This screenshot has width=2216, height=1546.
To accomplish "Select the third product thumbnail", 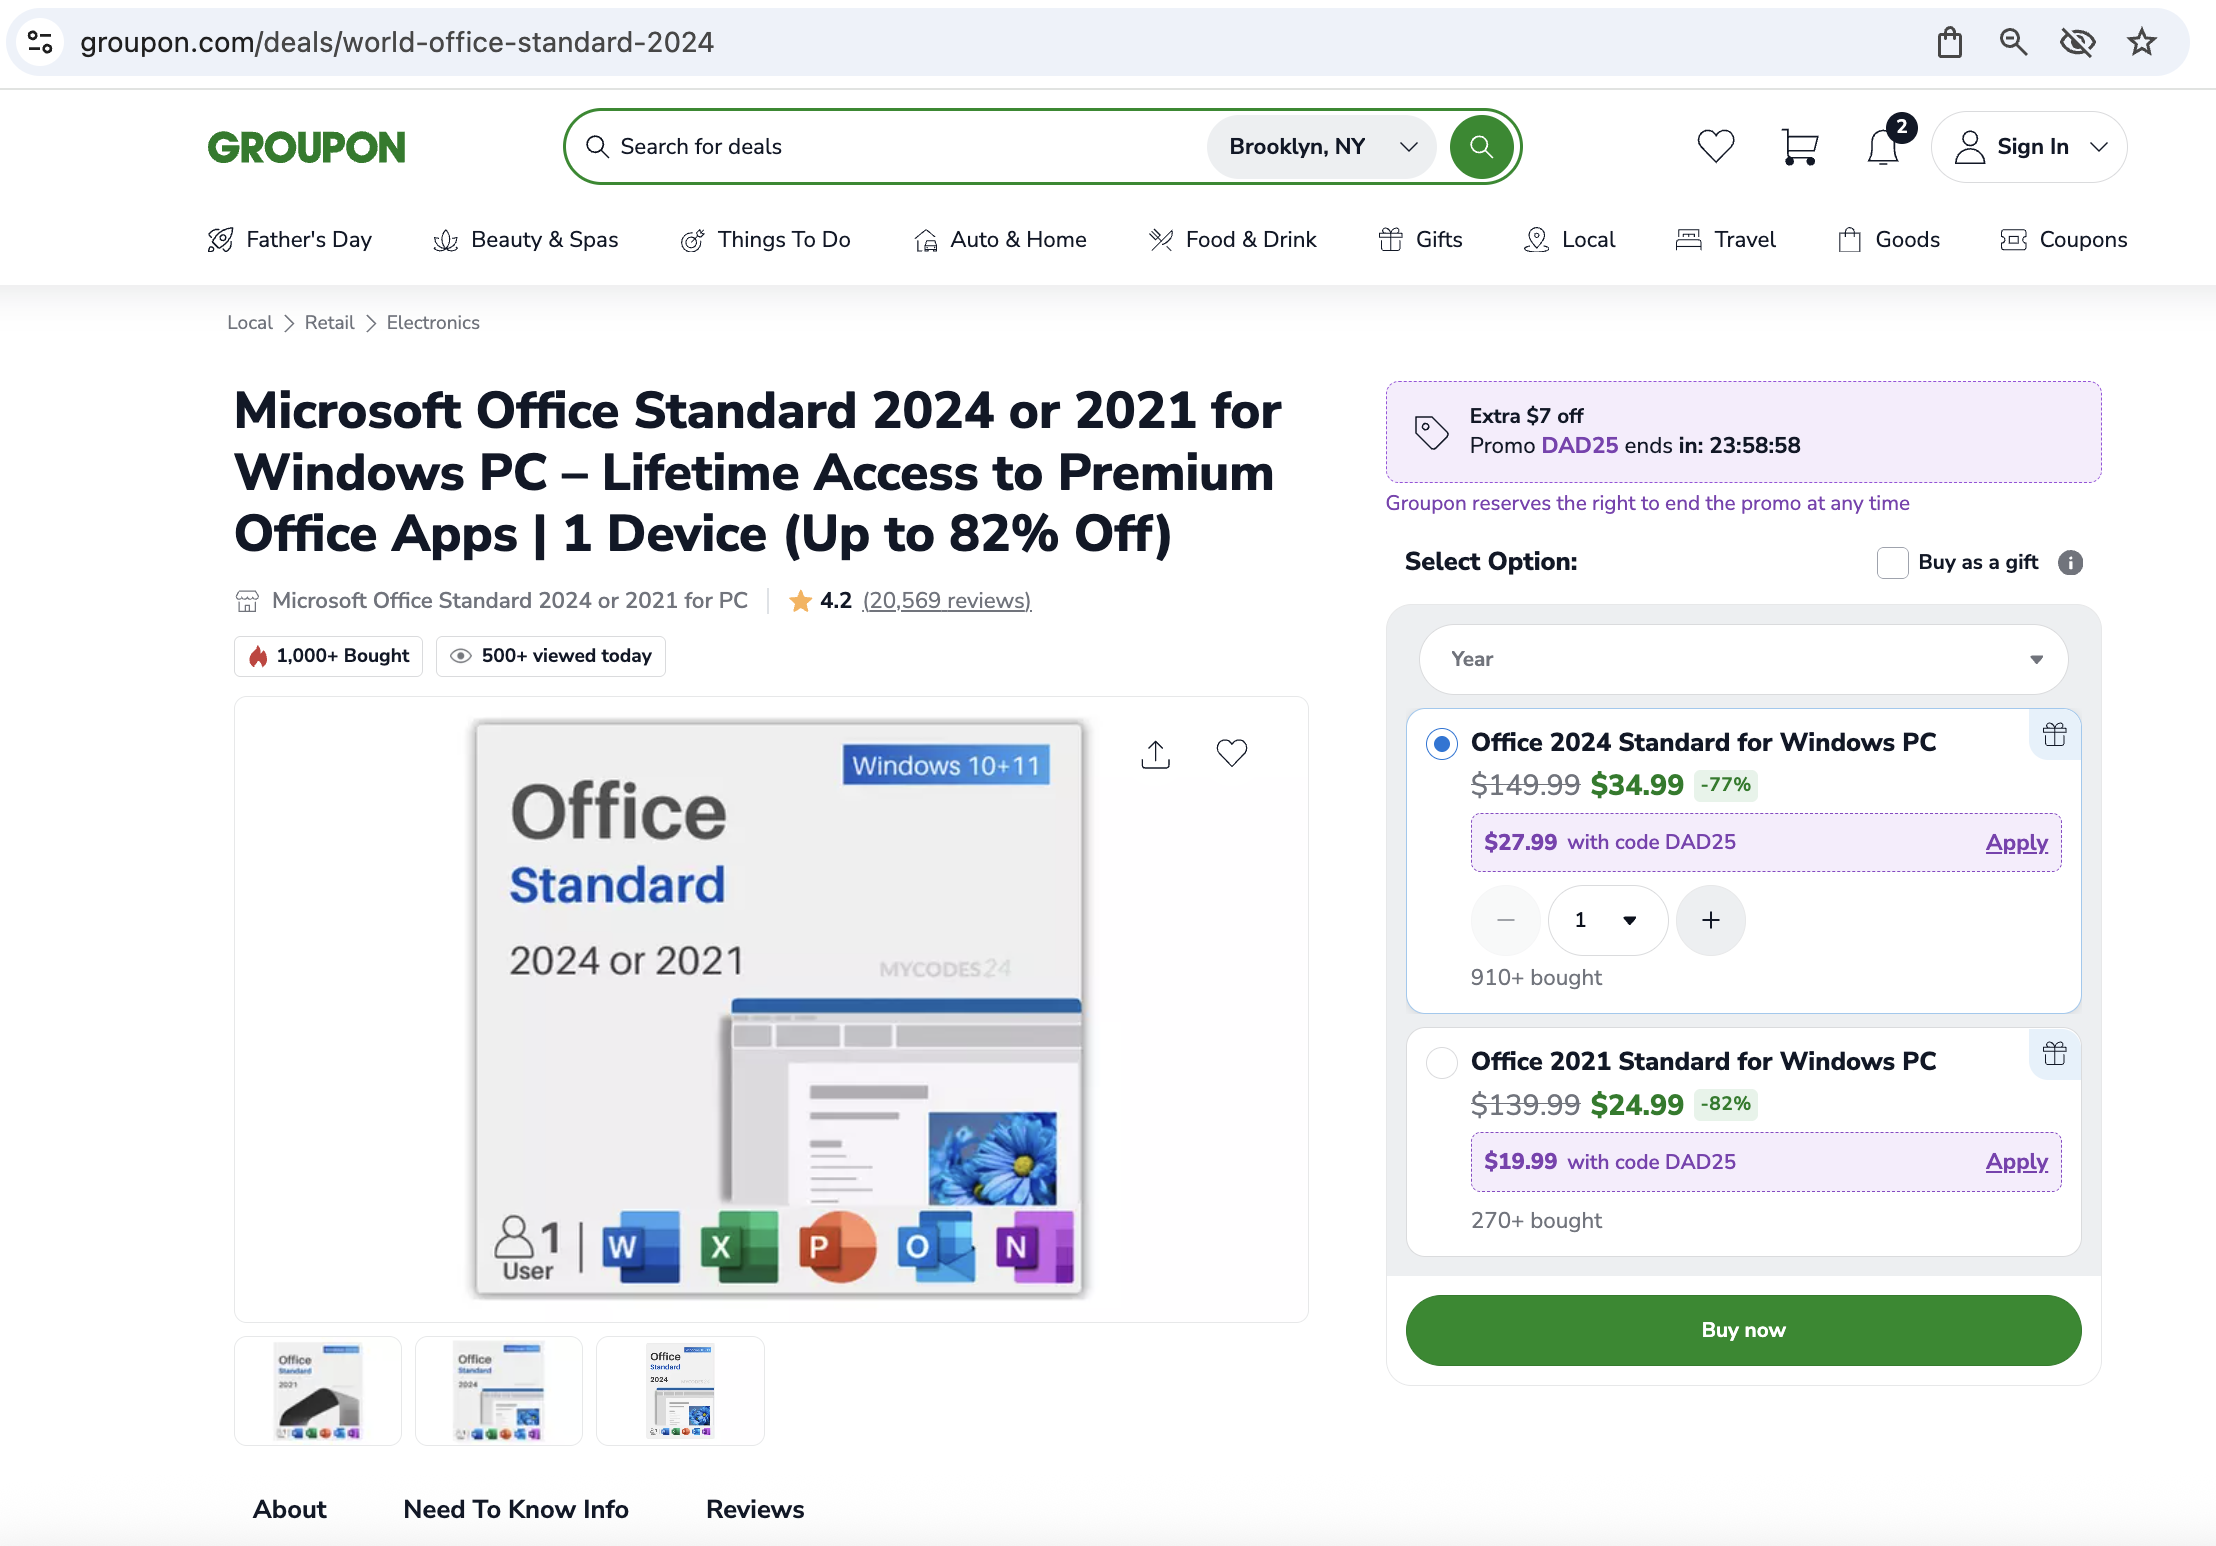I will (x=680, y=1391).
